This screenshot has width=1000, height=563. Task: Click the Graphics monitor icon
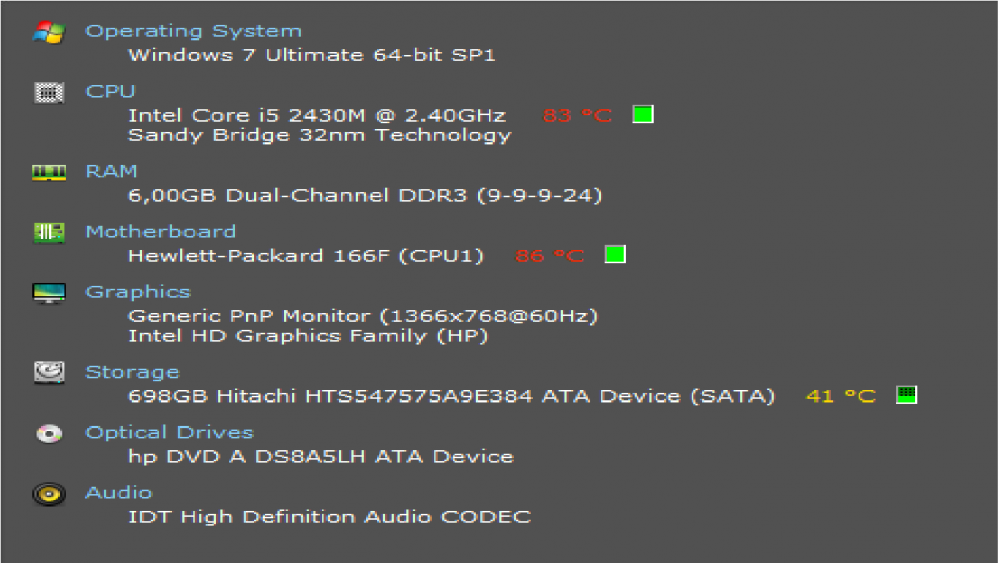pos(49,293)
